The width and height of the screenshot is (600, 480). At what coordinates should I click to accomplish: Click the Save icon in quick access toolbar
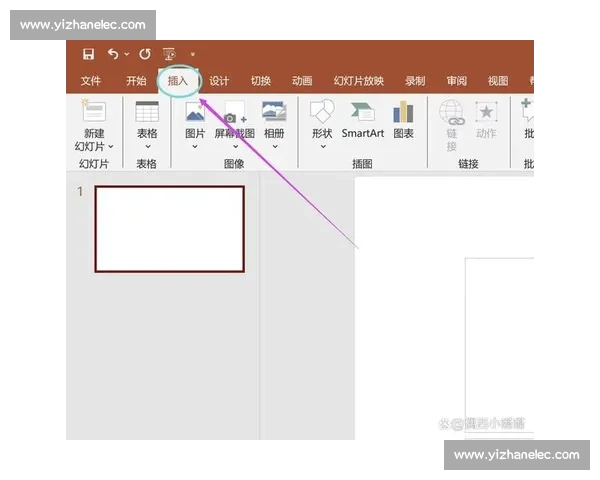click(89, 54)
